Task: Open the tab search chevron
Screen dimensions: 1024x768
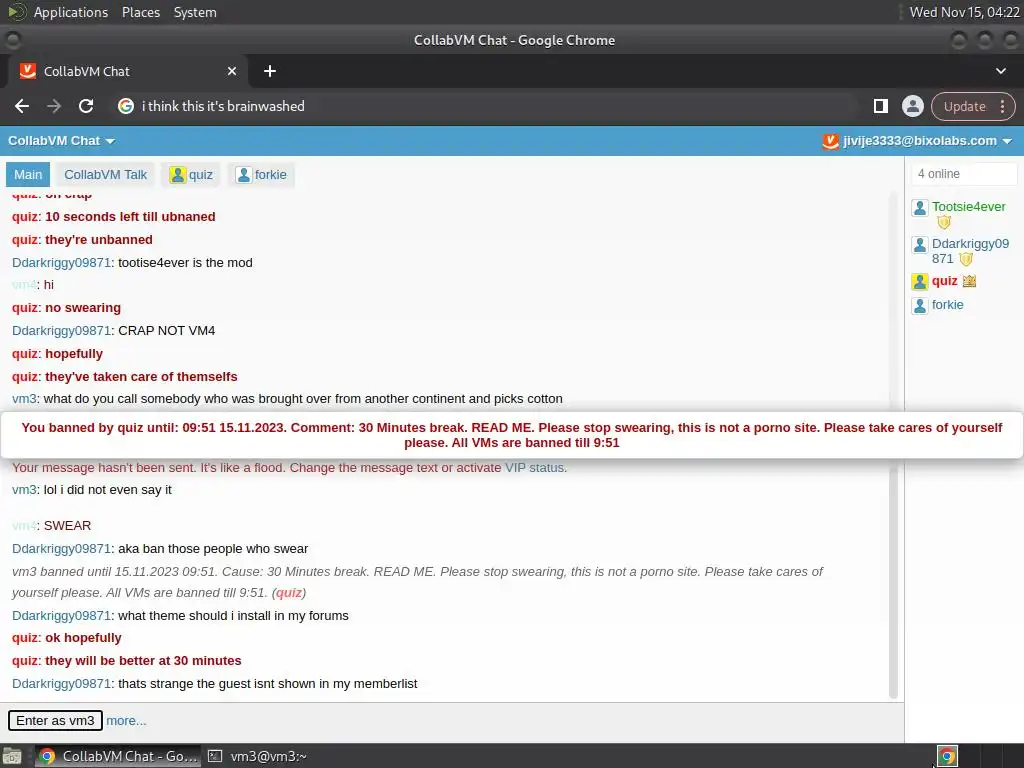Action: (x=1000, y=71)
